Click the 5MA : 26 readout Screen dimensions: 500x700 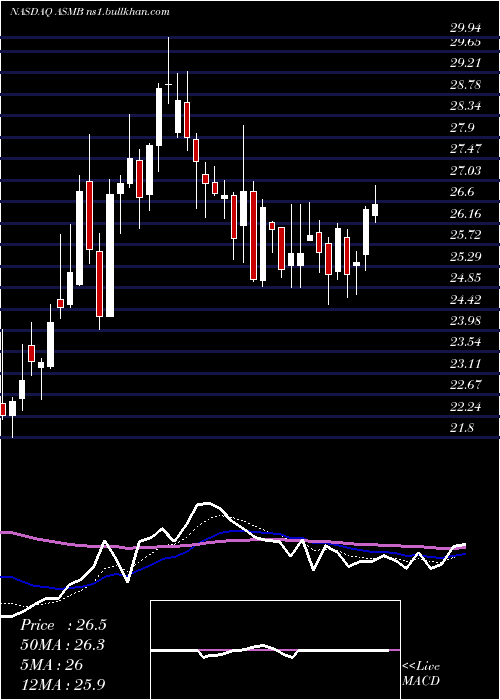click(x=51, y=665)
